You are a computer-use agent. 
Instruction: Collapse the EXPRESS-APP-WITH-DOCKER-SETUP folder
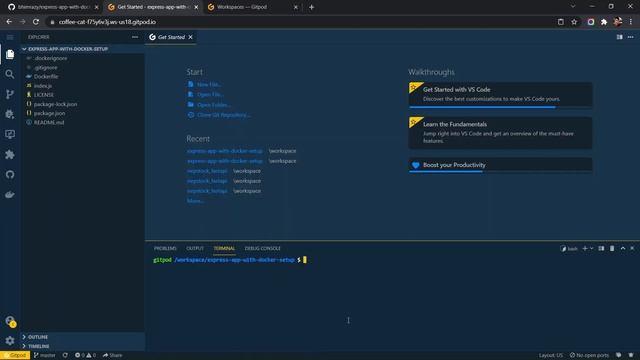(x=83, y=49)
